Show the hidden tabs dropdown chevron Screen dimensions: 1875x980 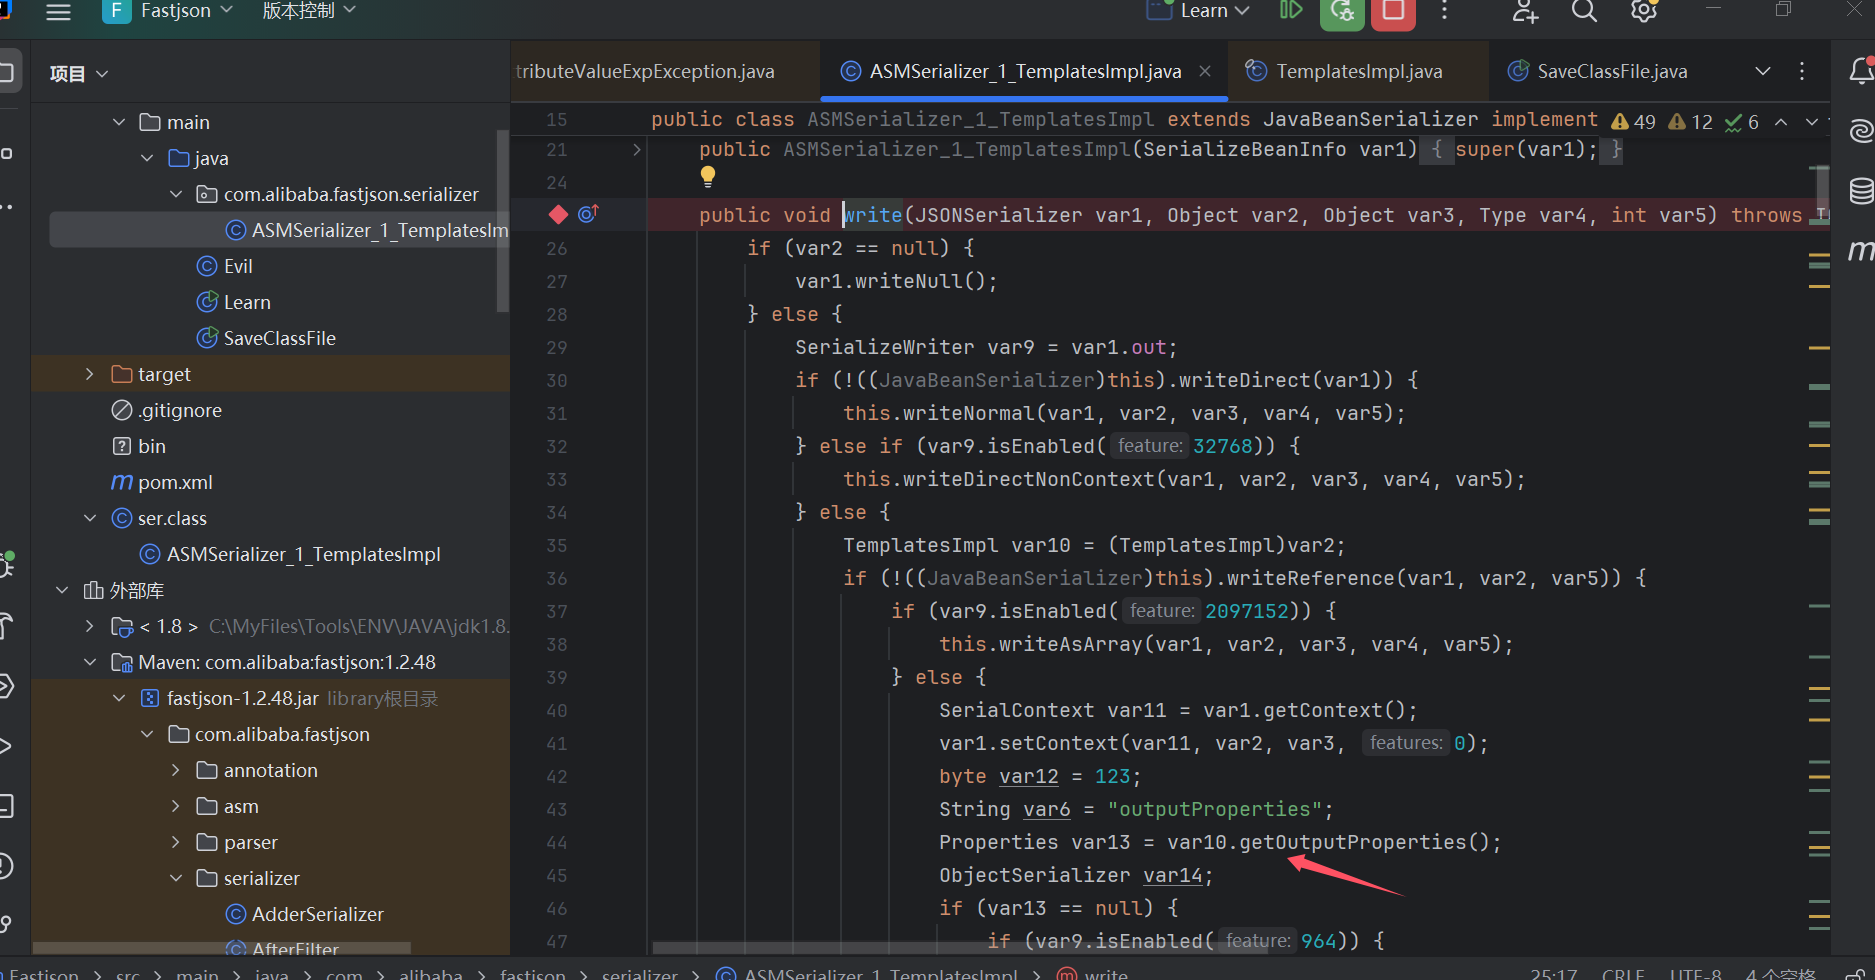pos(1763,71)
